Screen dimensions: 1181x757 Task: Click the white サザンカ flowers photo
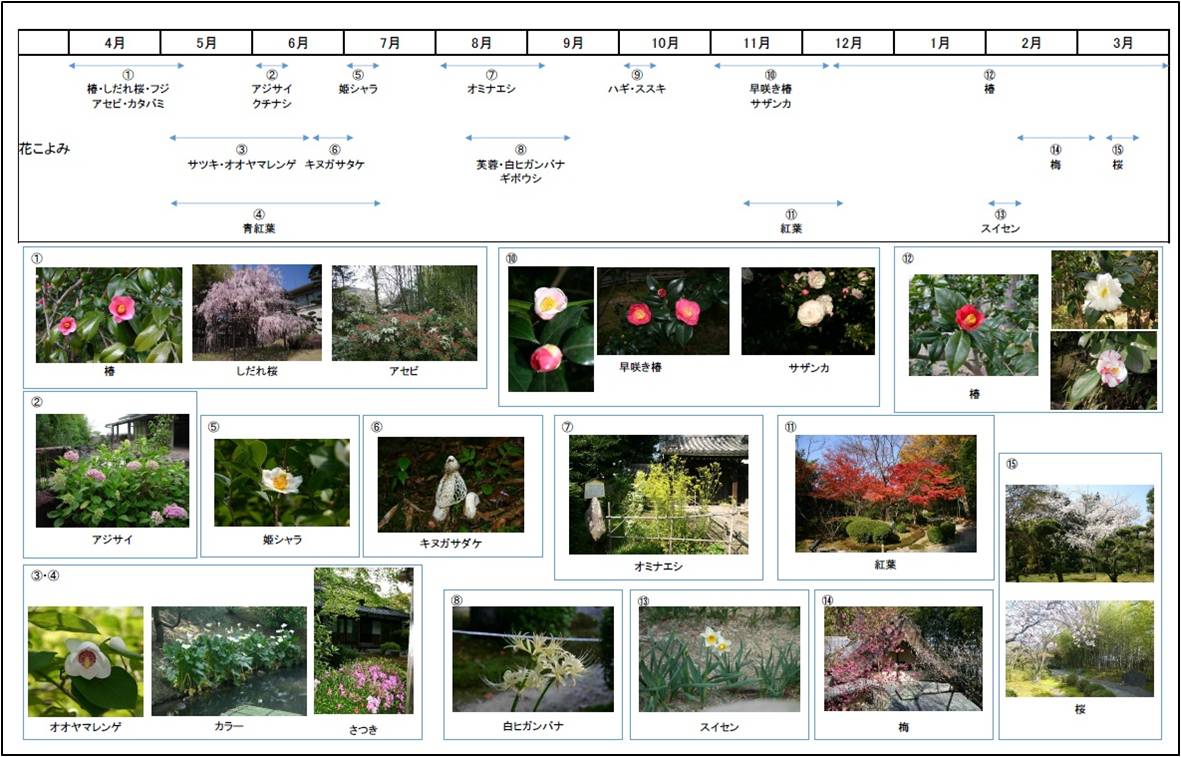pos(807,311)
